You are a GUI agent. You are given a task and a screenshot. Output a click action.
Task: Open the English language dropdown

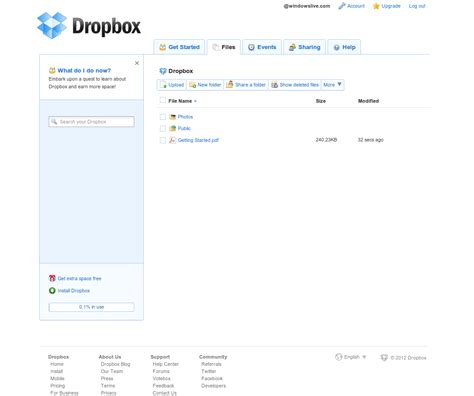(x=351, y=357)
